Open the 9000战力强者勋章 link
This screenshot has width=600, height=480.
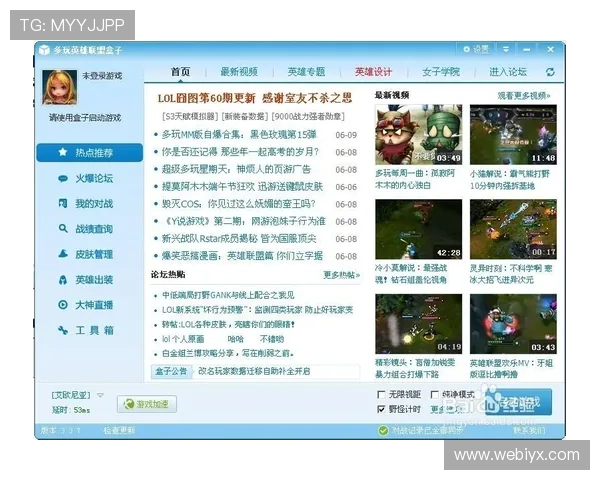[308, 116]
